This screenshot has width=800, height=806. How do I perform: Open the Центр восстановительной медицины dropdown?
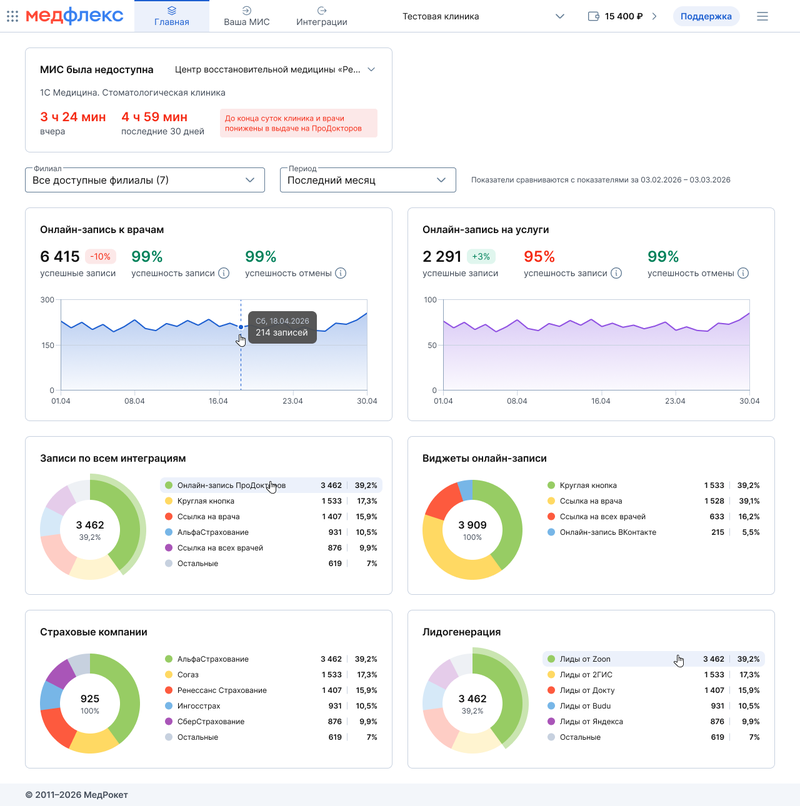click(x=275, y=69)
